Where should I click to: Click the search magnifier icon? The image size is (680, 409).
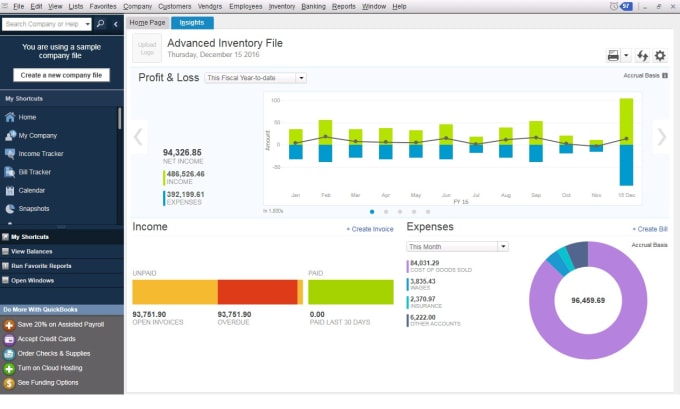100,24
